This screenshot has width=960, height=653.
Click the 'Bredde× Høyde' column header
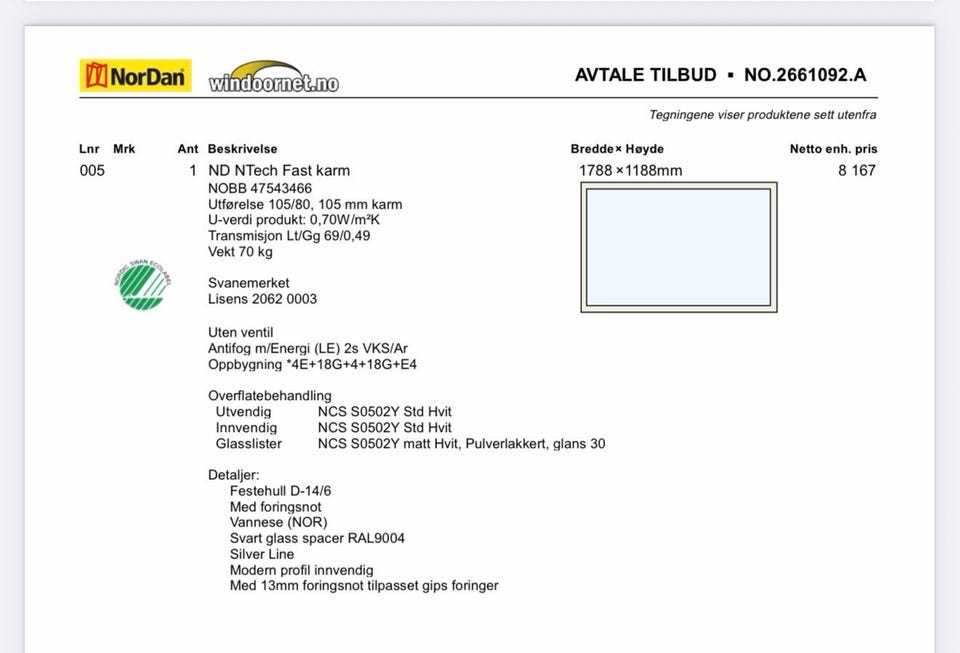click(617, 149)
